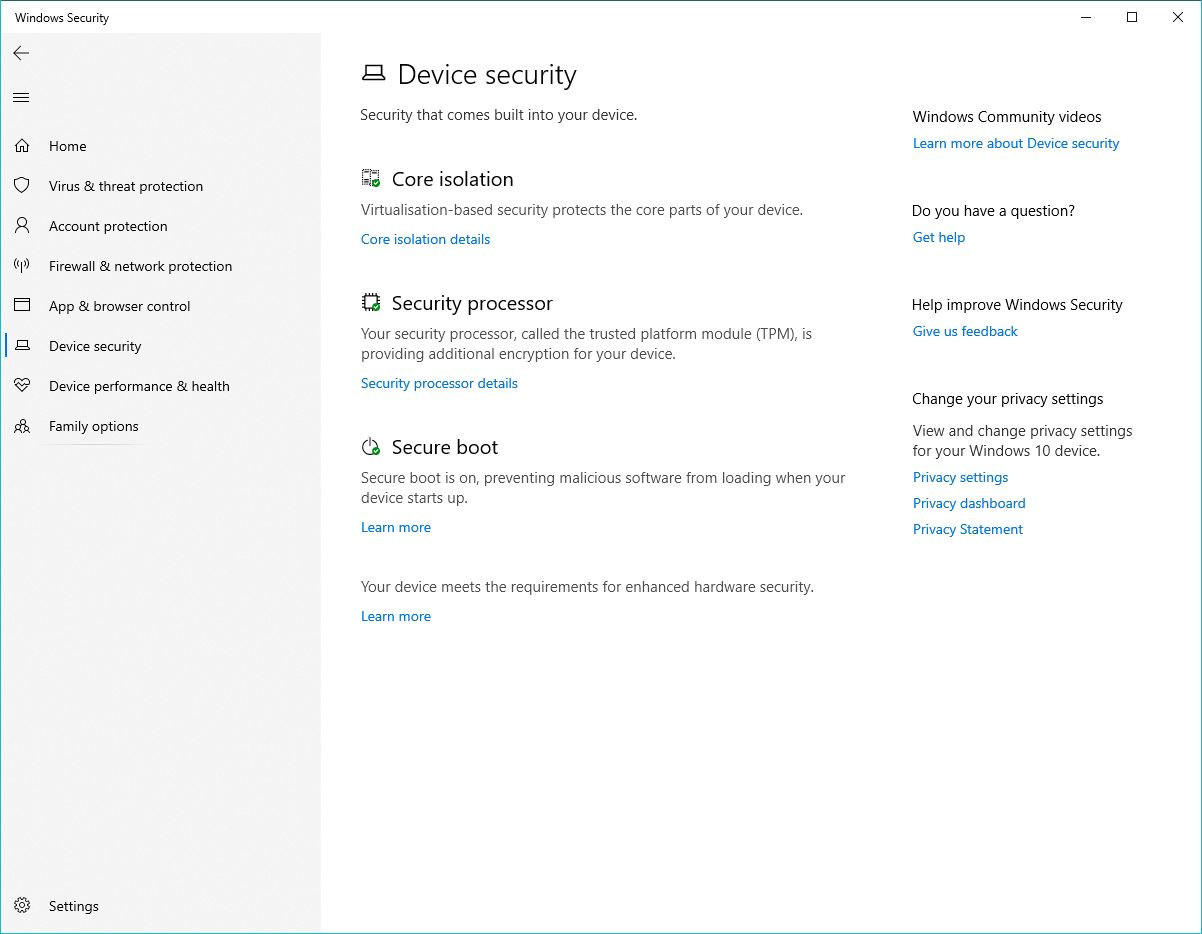Open Virus & threat protection page
This screenshot has width=1202, height=934.
click(160, 186)
